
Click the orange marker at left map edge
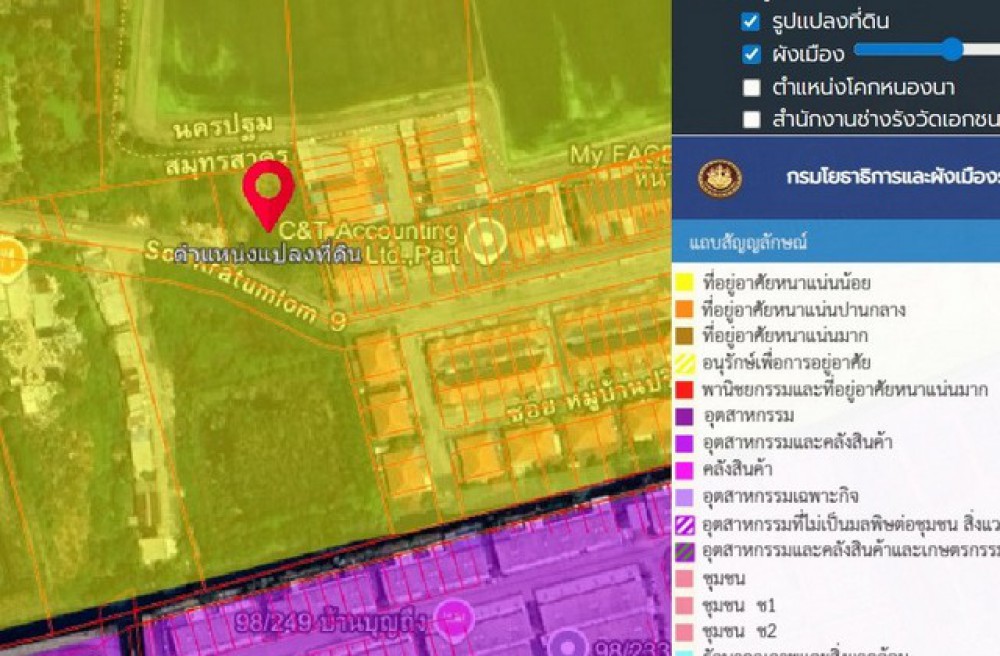point(8,257)
